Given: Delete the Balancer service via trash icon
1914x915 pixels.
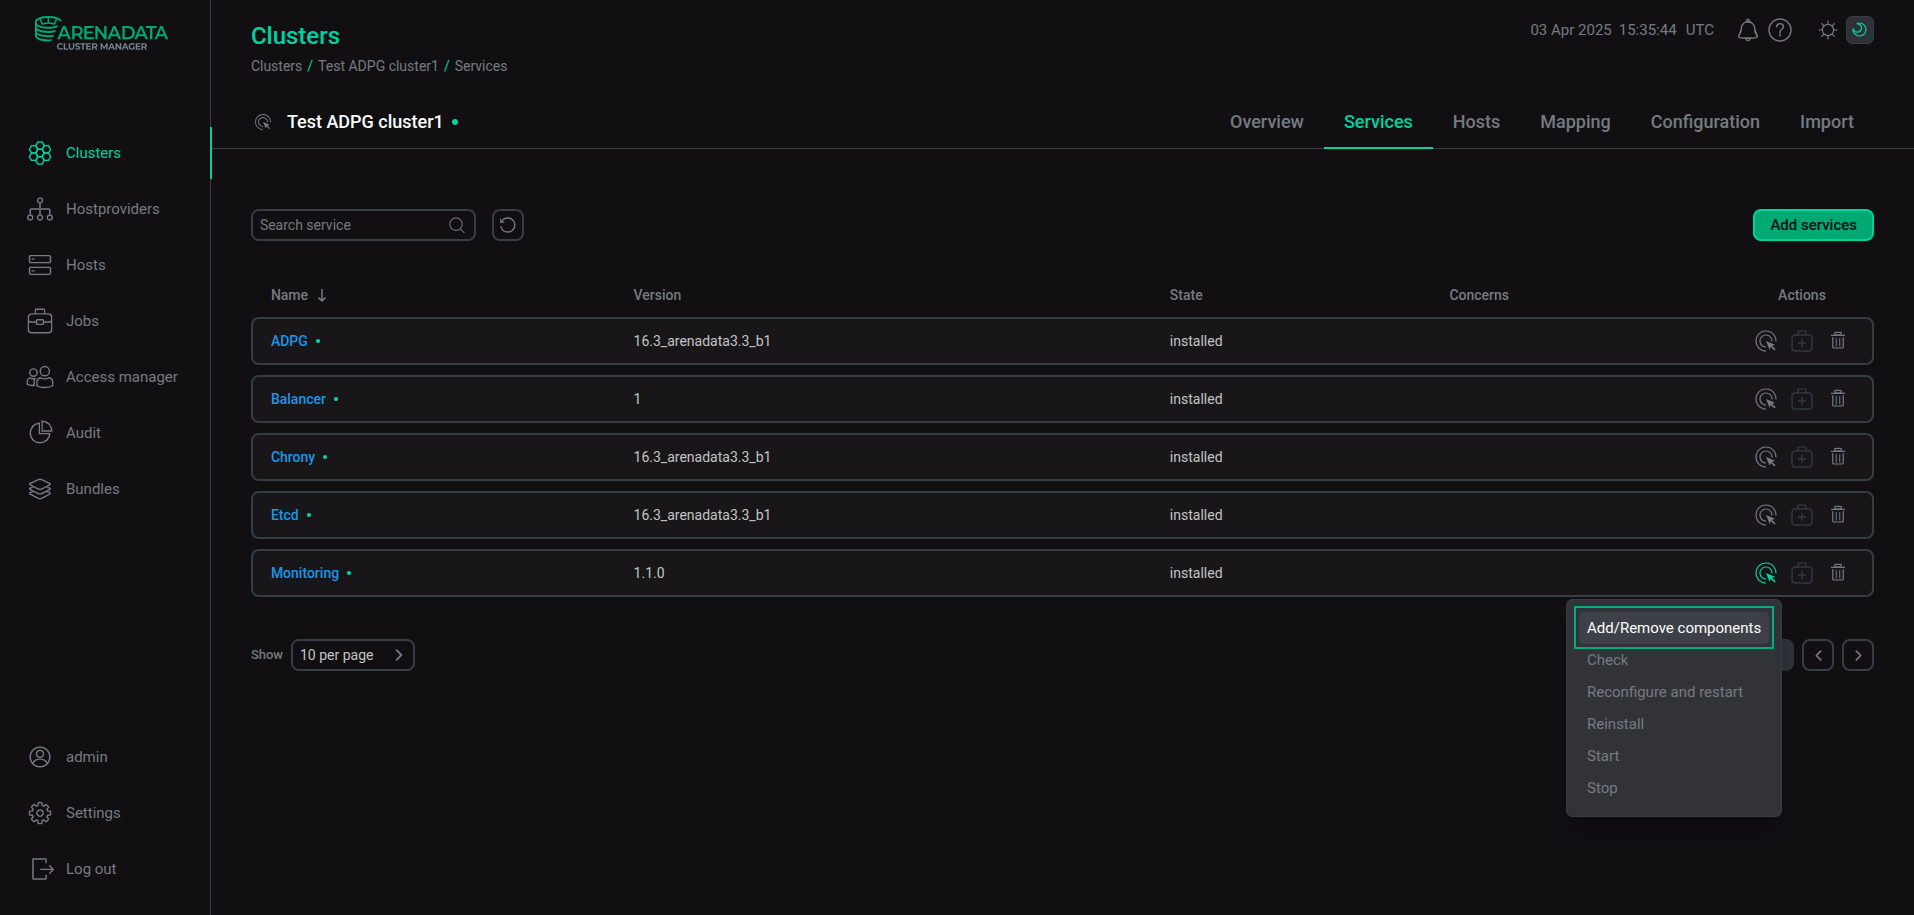Looking at the screenshot, I should [x=1838, y=399].
